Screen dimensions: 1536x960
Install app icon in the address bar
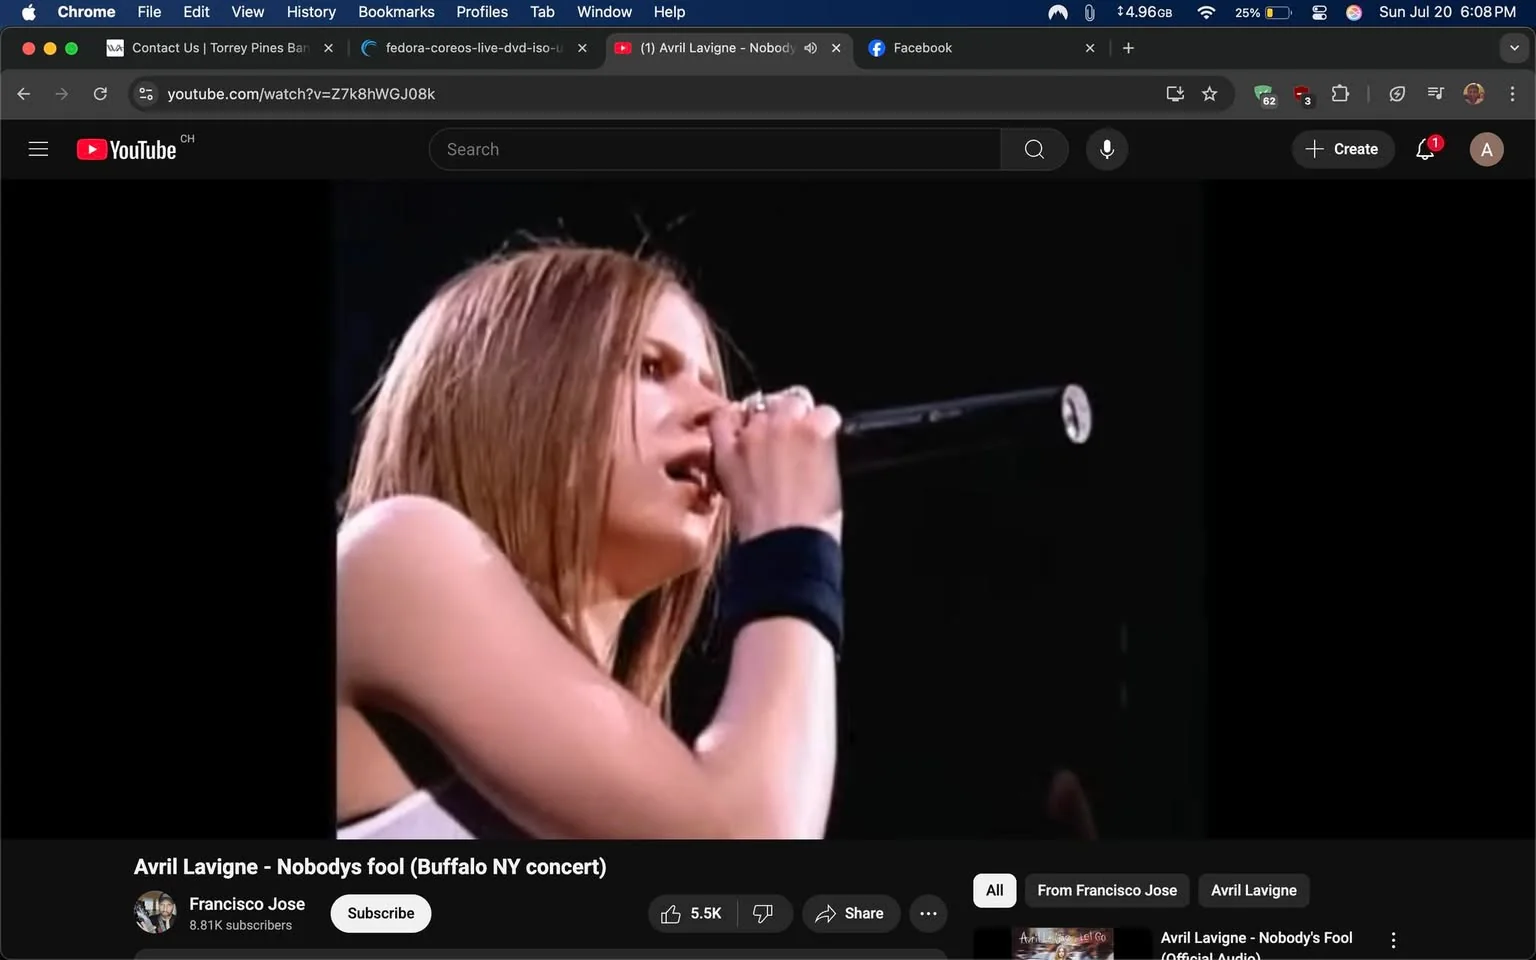tap(1175, 94)
